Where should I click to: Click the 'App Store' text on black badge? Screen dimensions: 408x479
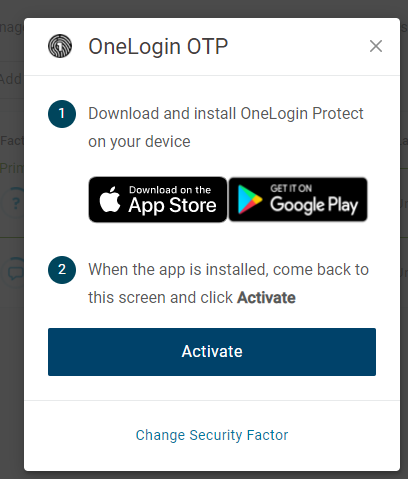point(172,205)
